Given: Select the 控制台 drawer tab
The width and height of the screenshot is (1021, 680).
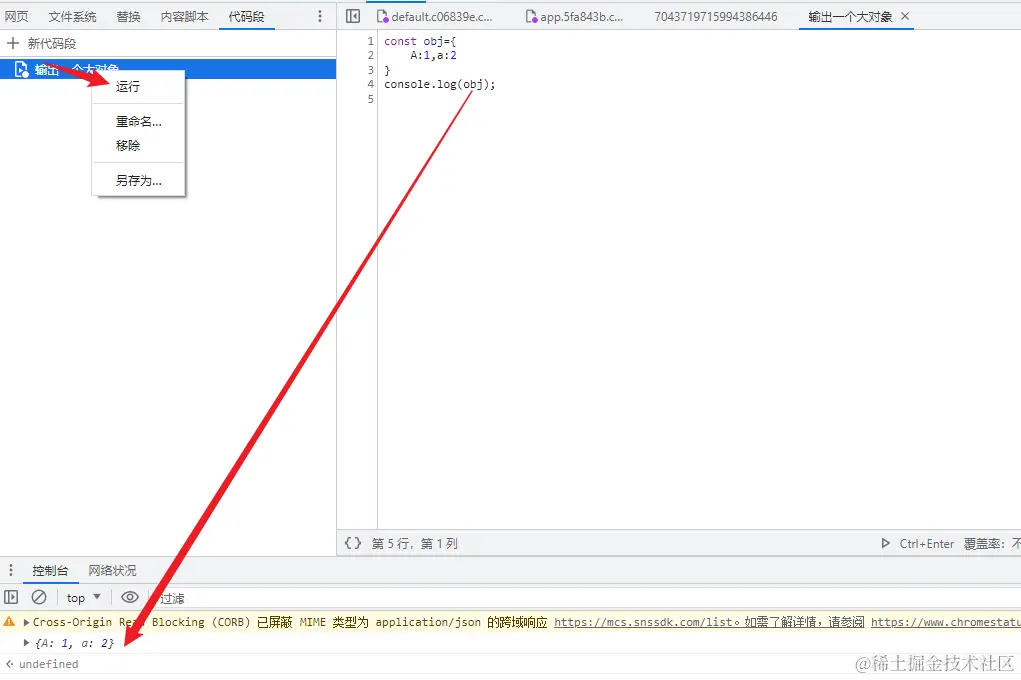Looking at the screenshot, I should [50, 571].
